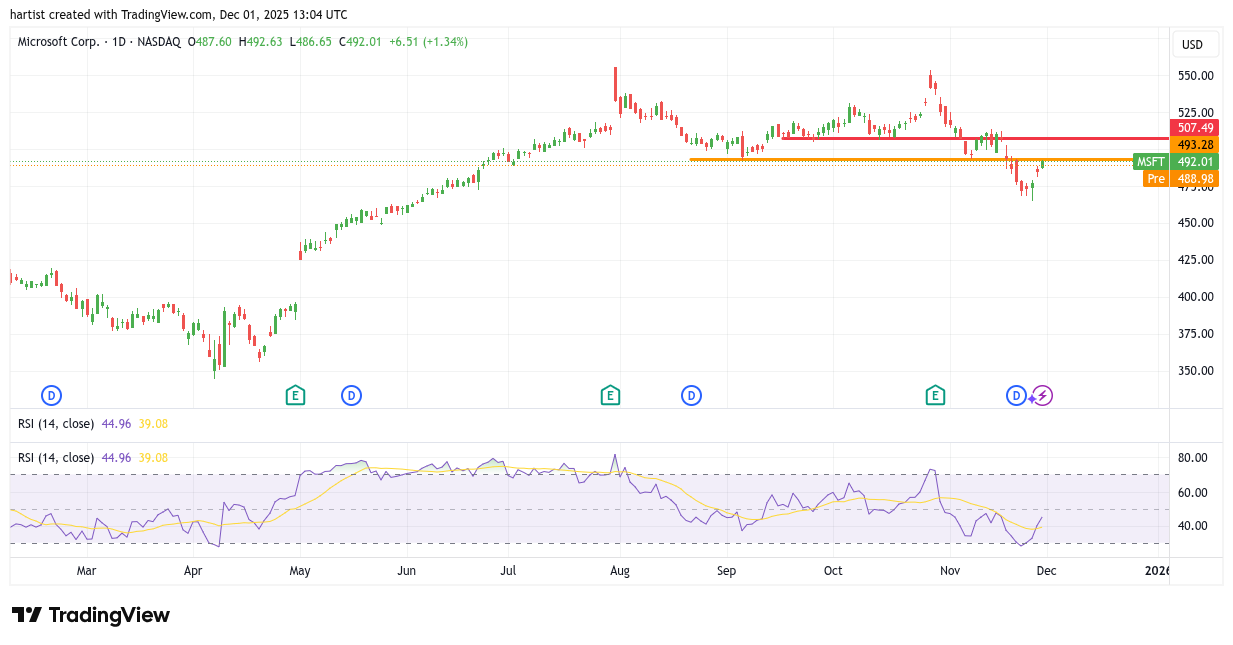The height and width of the screenshot is (645, 1233).
Task: Select the red horizontal line at 507.49
Action: coord(900,138)
